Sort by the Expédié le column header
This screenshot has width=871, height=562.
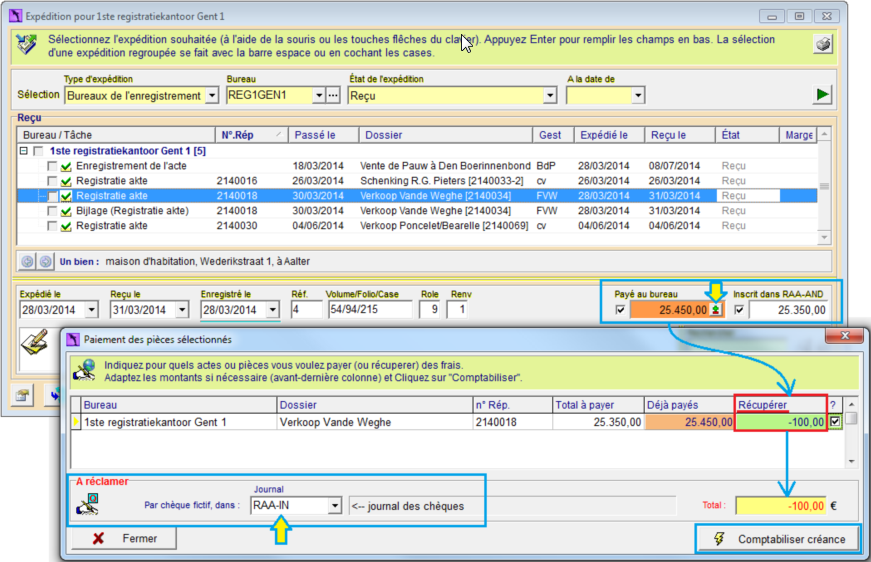click(609, 135)
